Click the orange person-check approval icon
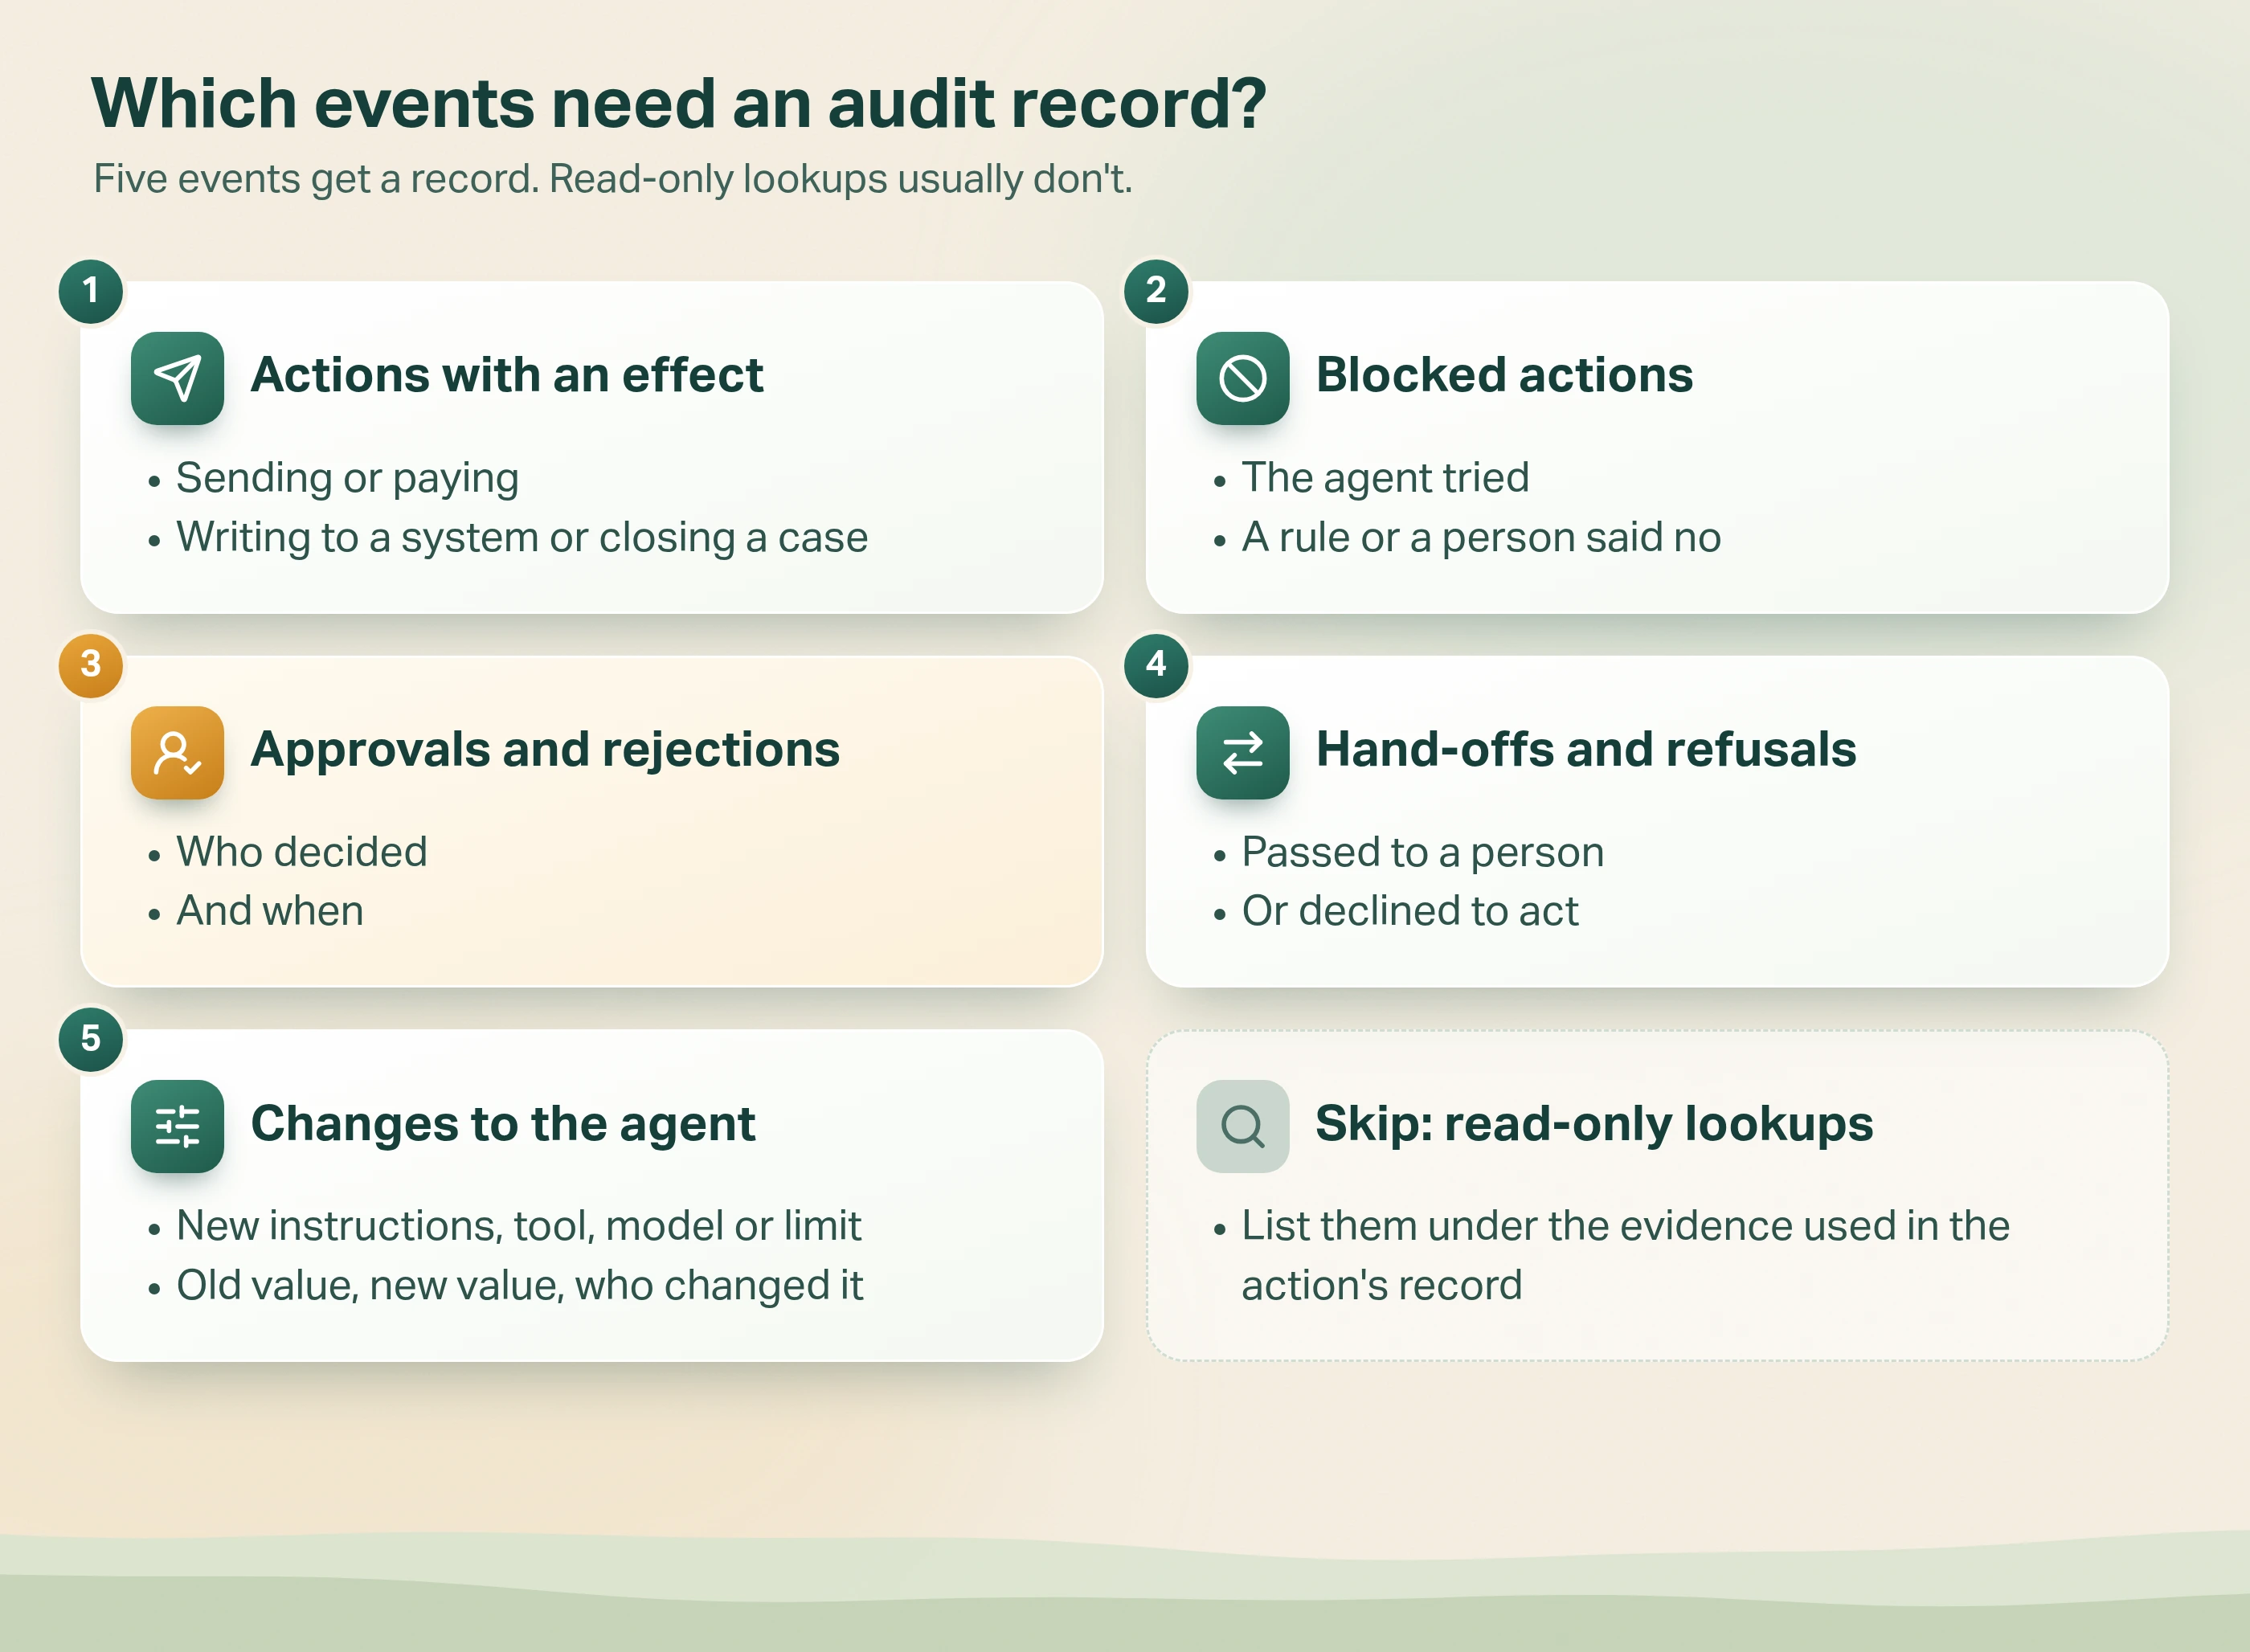 [177, 752]
